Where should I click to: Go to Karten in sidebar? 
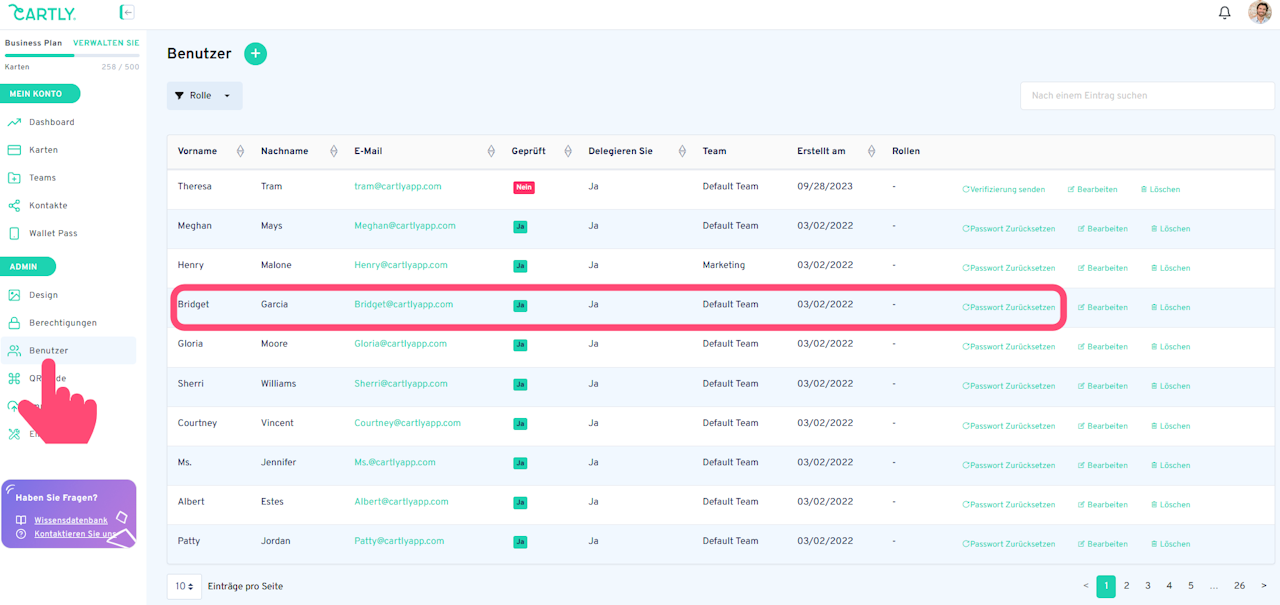click(x=43, y=150)
